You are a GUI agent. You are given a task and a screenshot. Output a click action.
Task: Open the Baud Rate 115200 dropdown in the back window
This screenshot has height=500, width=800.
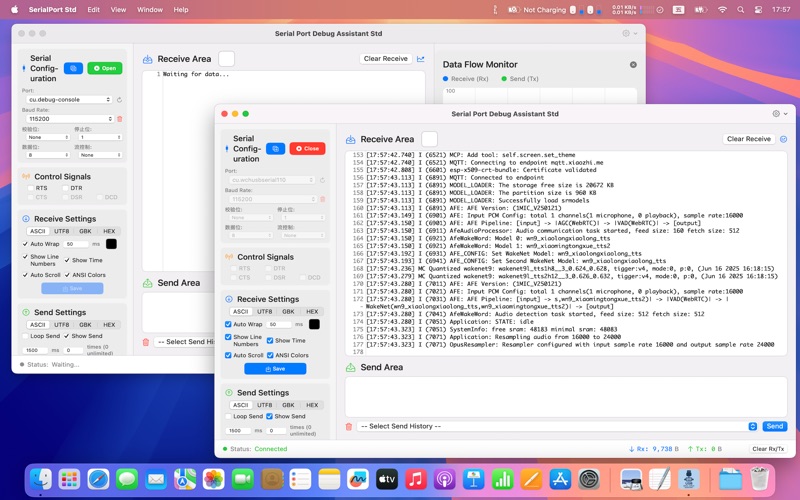click(x=69, y=119)
